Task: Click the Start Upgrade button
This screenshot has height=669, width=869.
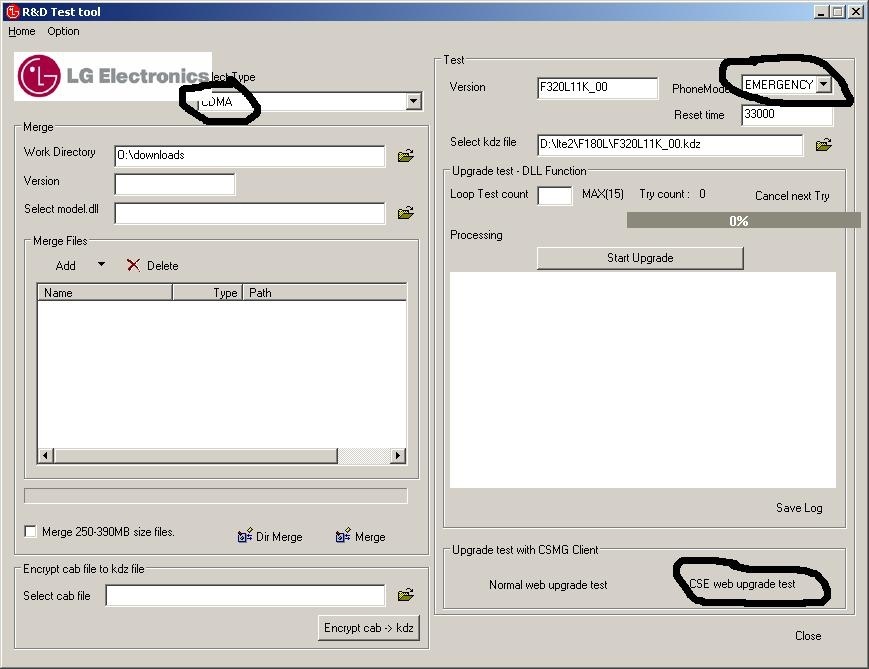Action: click(640, 258)
